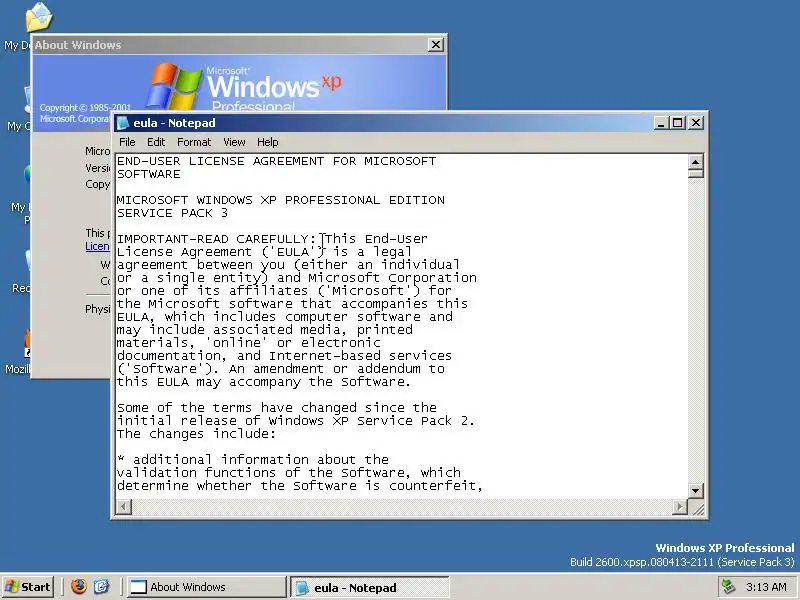Image resolution: width=800 pixels, height=600 pixels.
Task: Click 'MICROSOFT WINDOWS XP PROFESSIONAL EDITION' line
Action: point(281,200)
